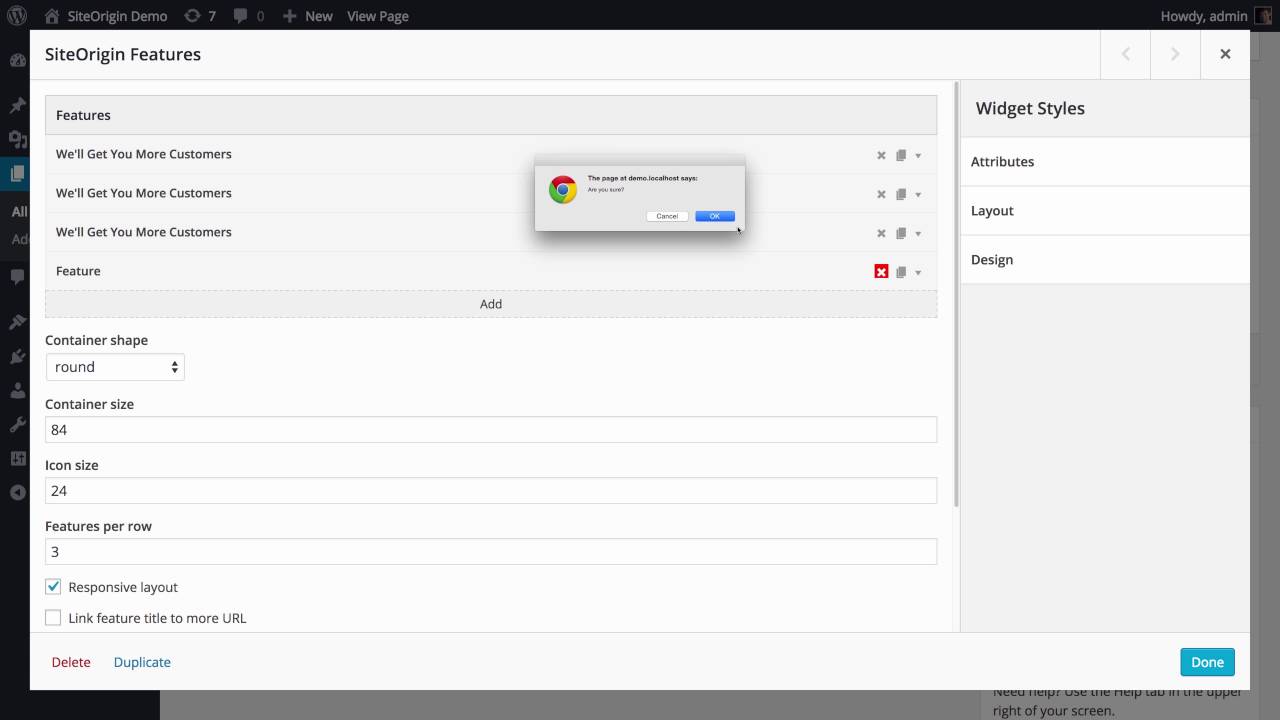Click red delete X on Feature row

click(x=881, y=271)
